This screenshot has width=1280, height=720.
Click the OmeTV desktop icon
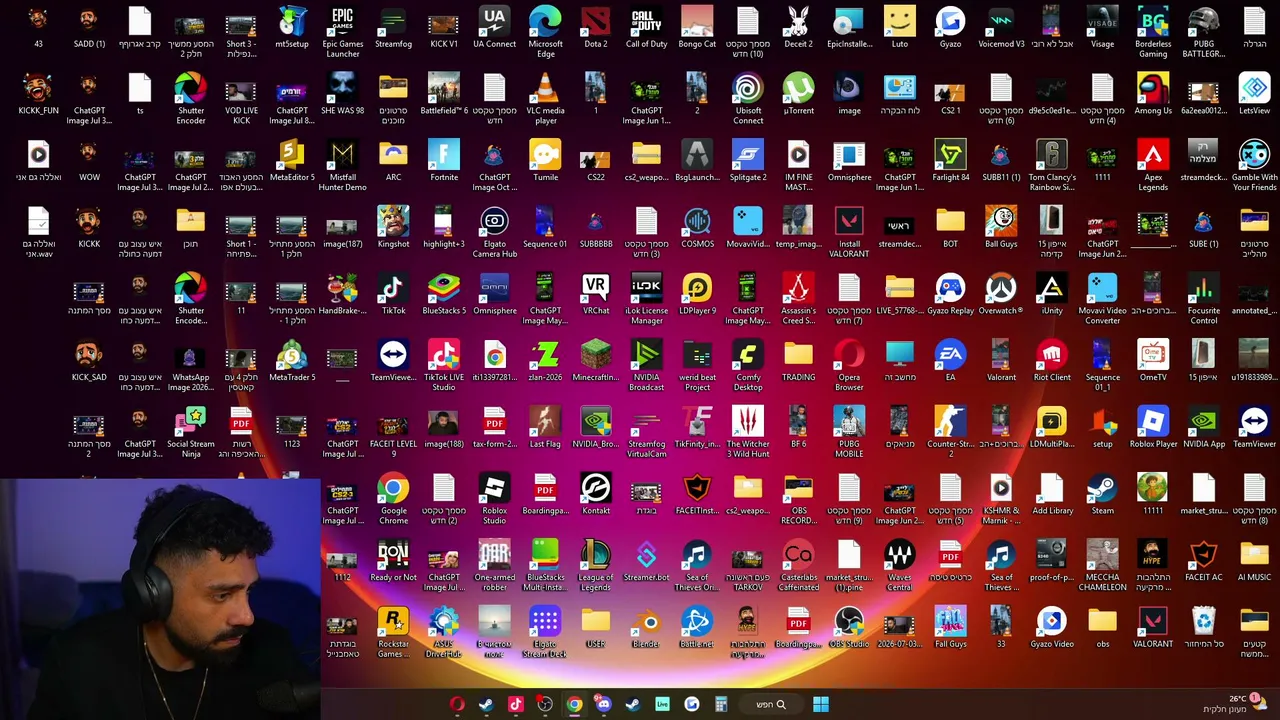click(1153, 361)
